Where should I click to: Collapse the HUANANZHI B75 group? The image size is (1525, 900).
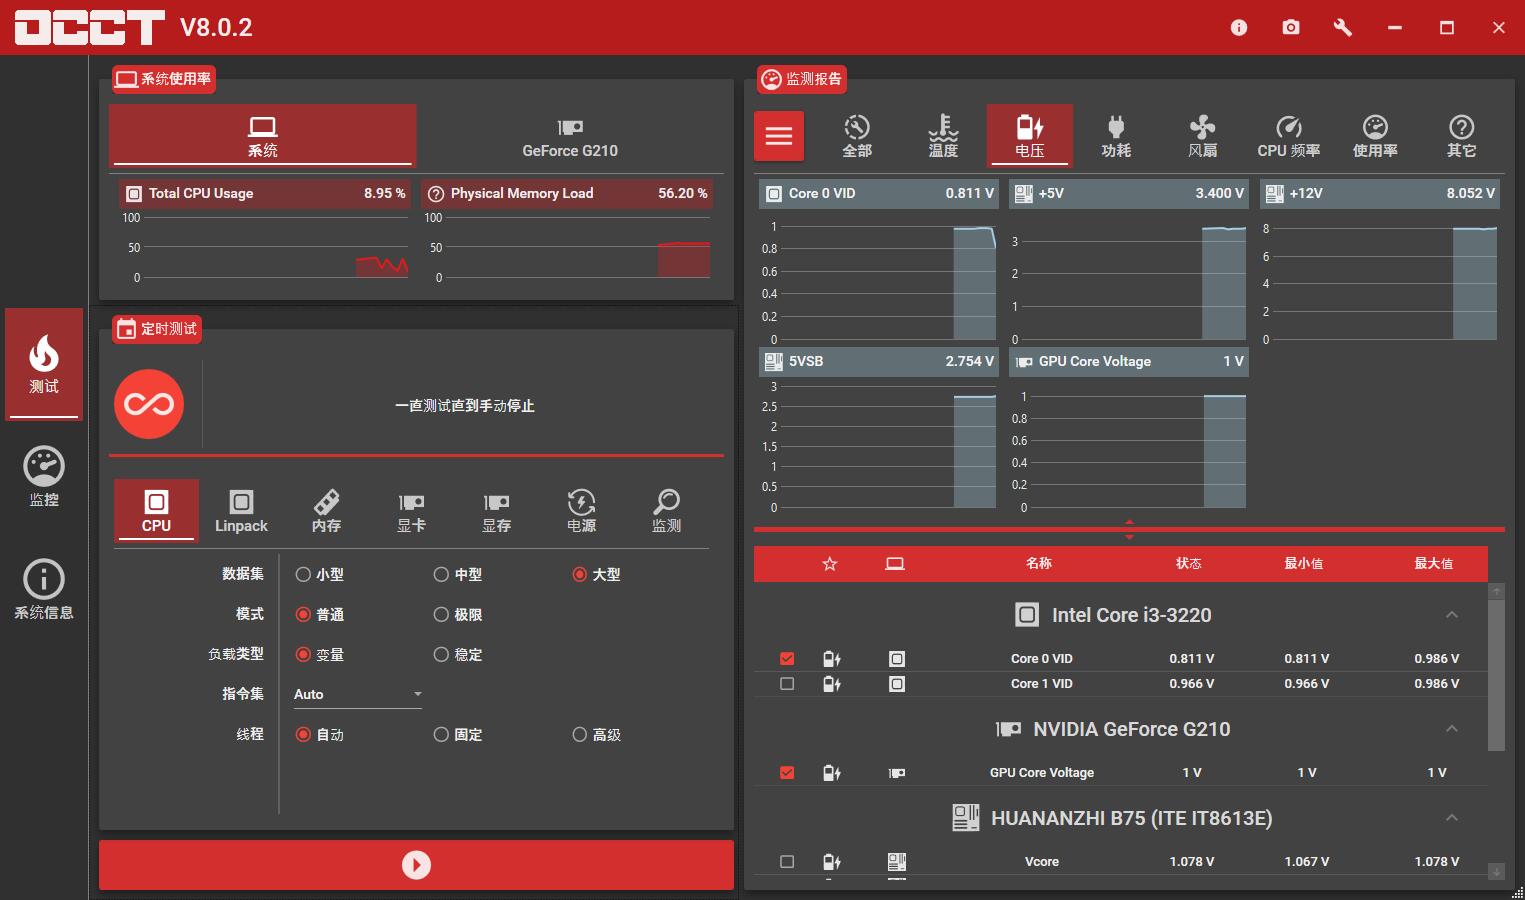[1452, 818]
